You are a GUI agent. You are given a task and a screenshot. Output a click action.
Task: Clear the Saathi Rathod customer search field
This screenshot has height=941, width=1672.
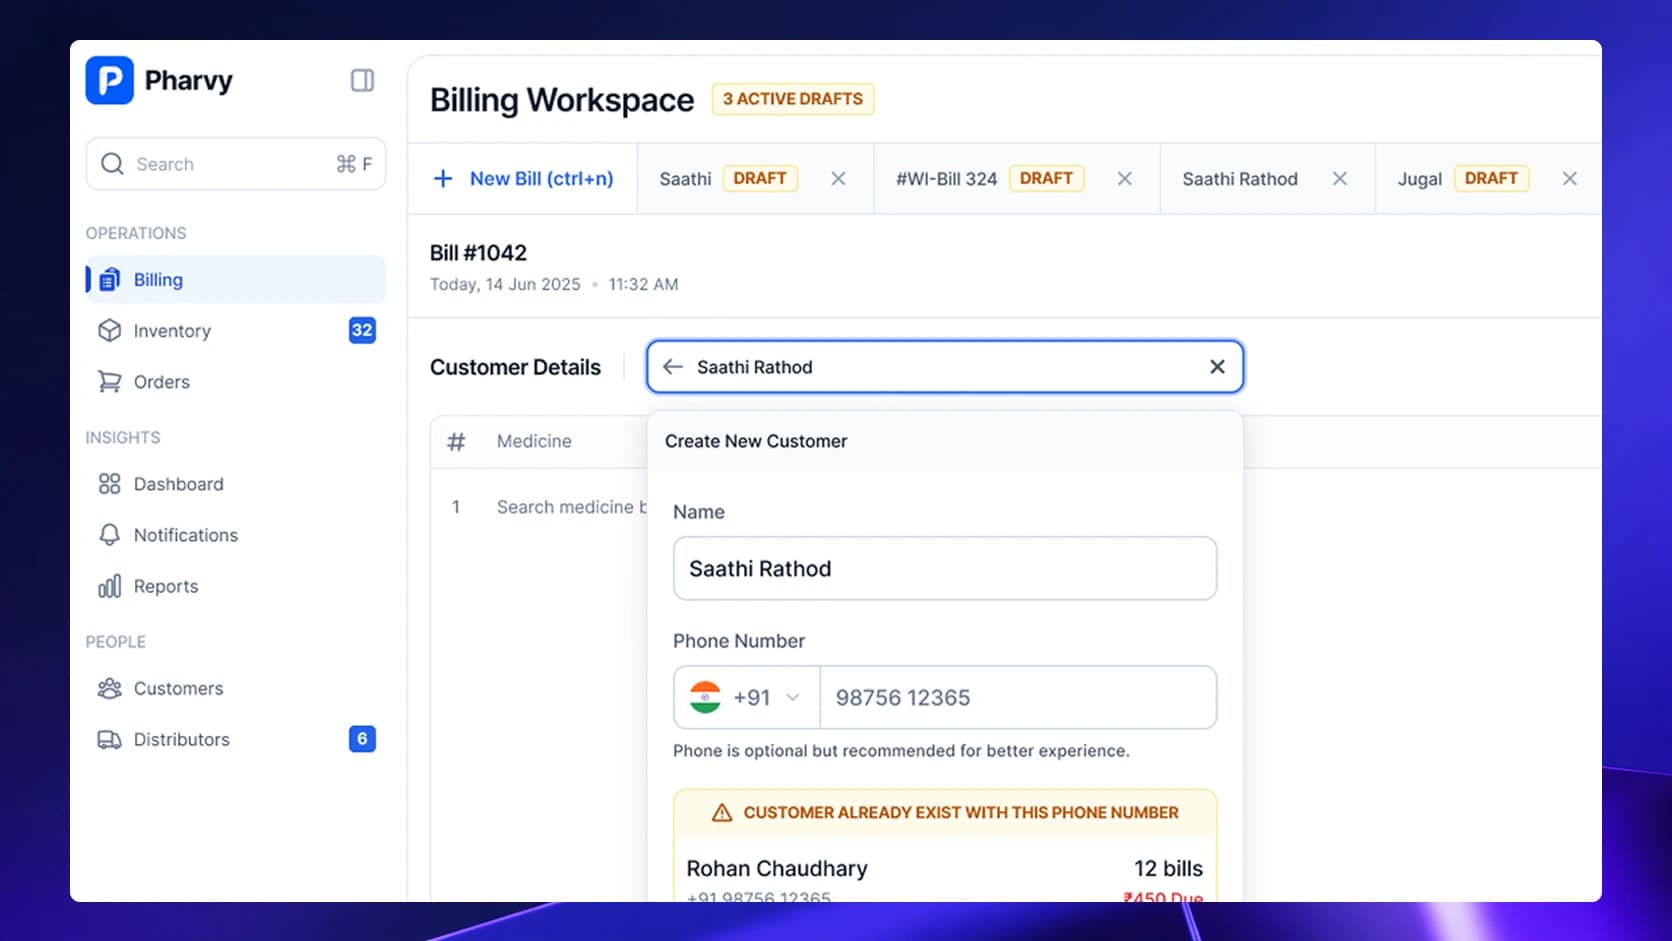point(1217,367)
